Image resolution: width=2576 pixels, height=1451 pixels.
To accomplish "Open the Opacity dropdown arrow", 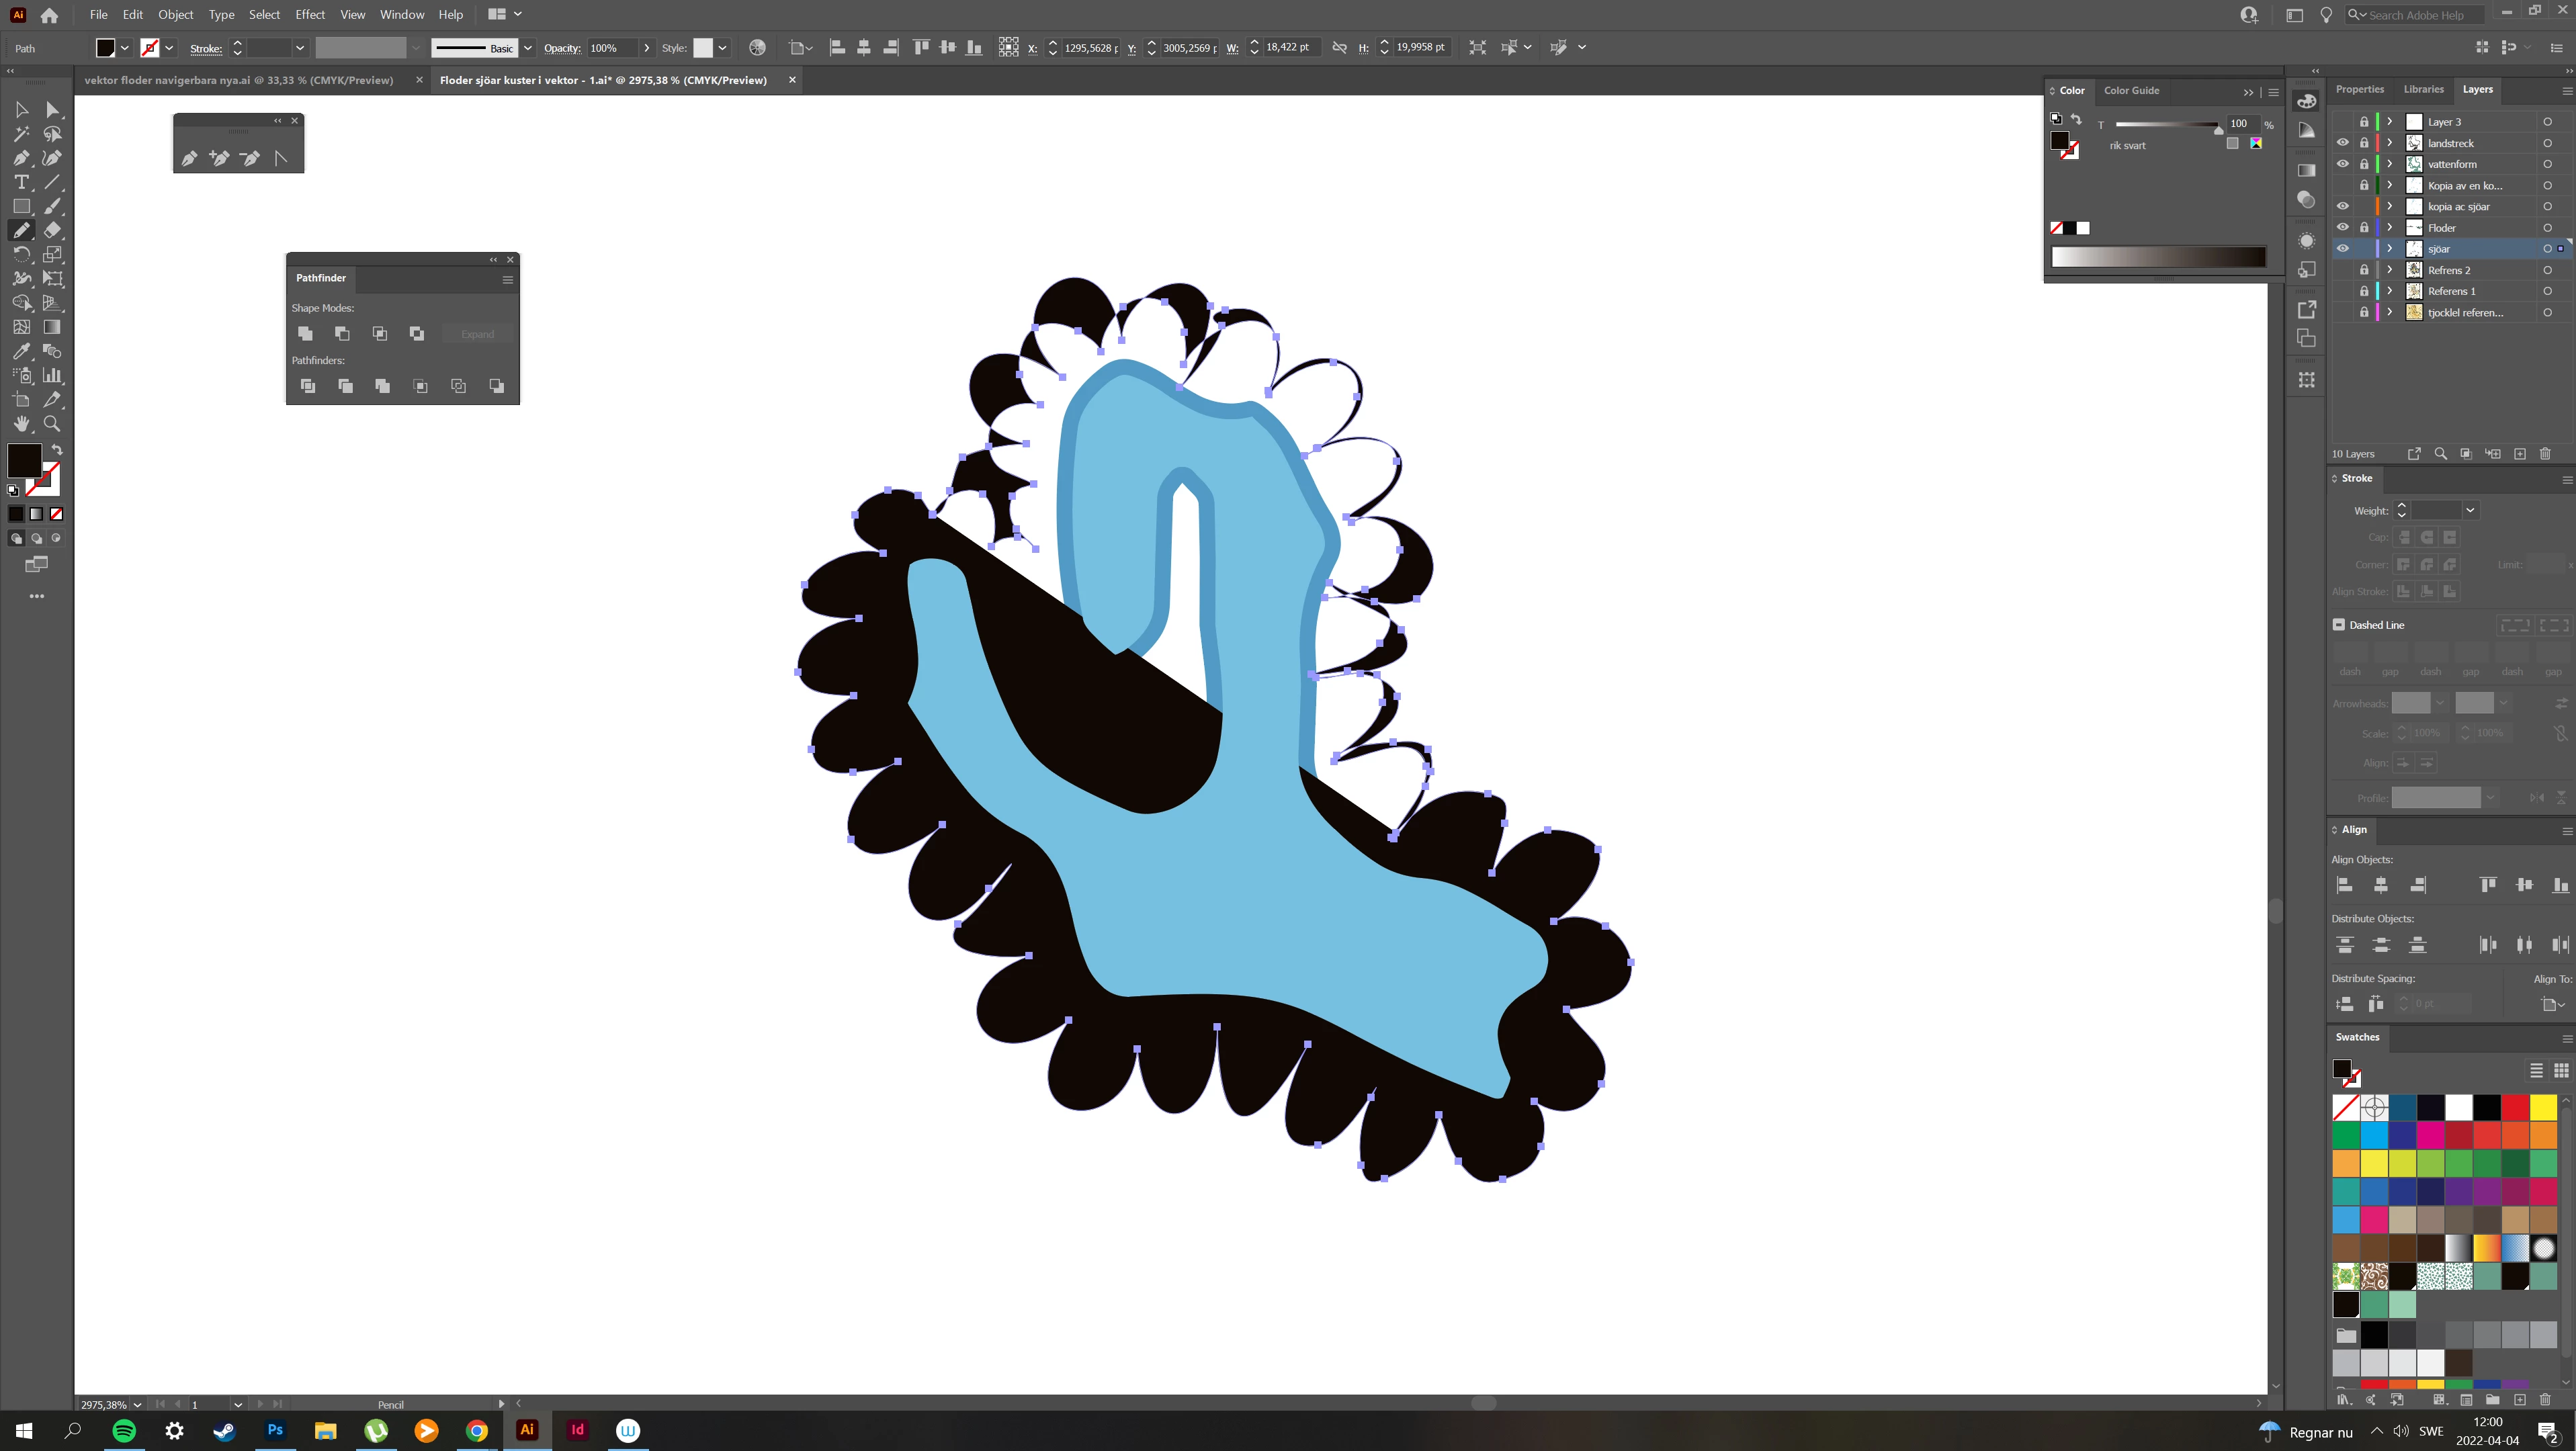I will point(647,48).
